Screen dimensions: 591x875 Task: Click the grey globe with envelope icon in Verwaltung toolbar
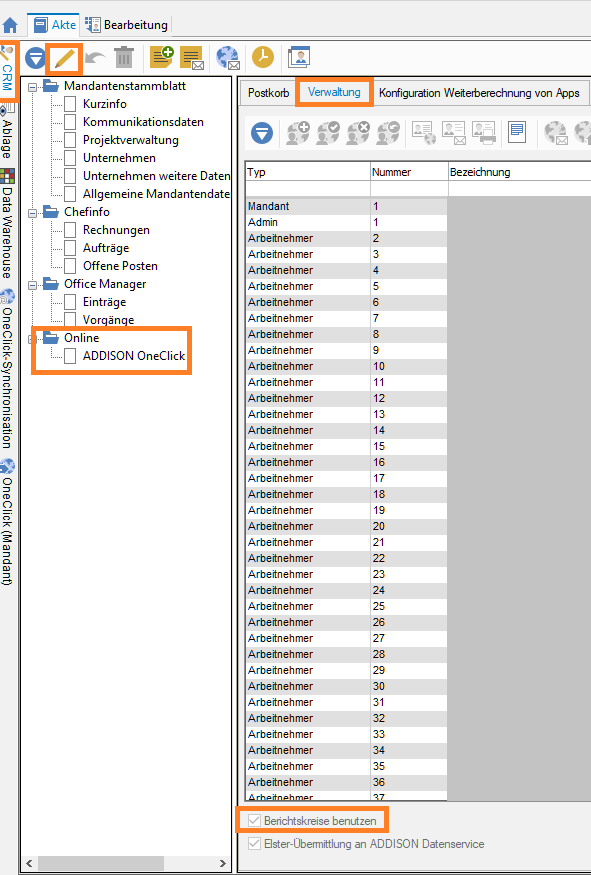(556, 133)
